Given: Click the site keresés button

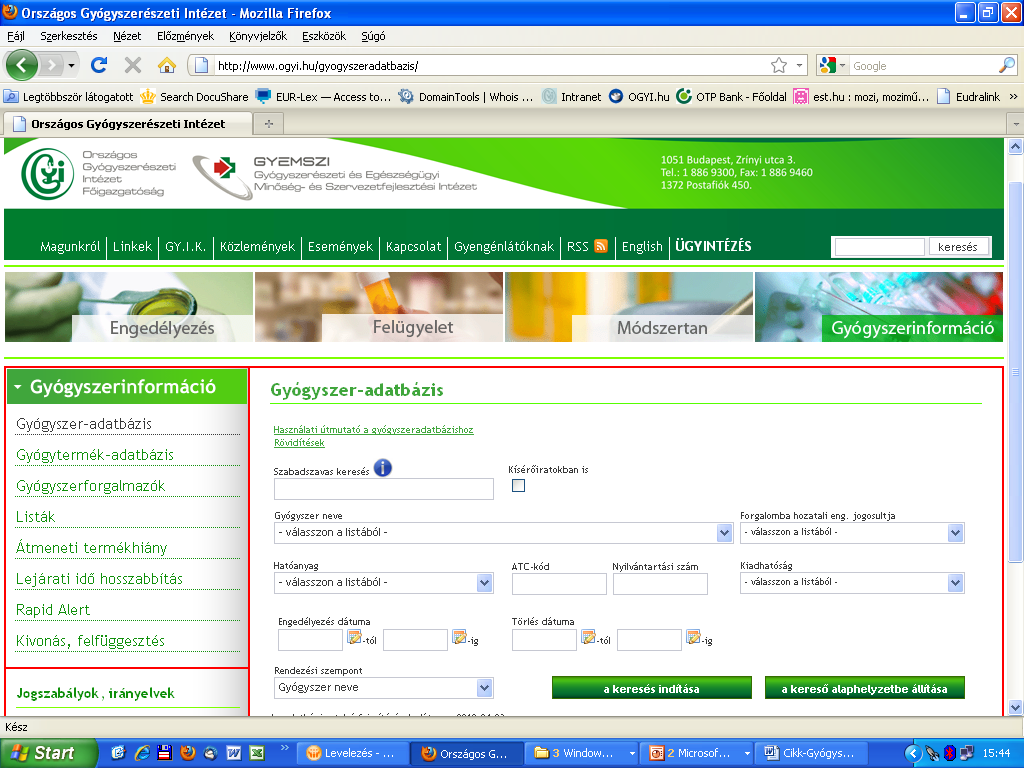Looking at the screenshot, I should pyautogui.click(x=957, y=247).
